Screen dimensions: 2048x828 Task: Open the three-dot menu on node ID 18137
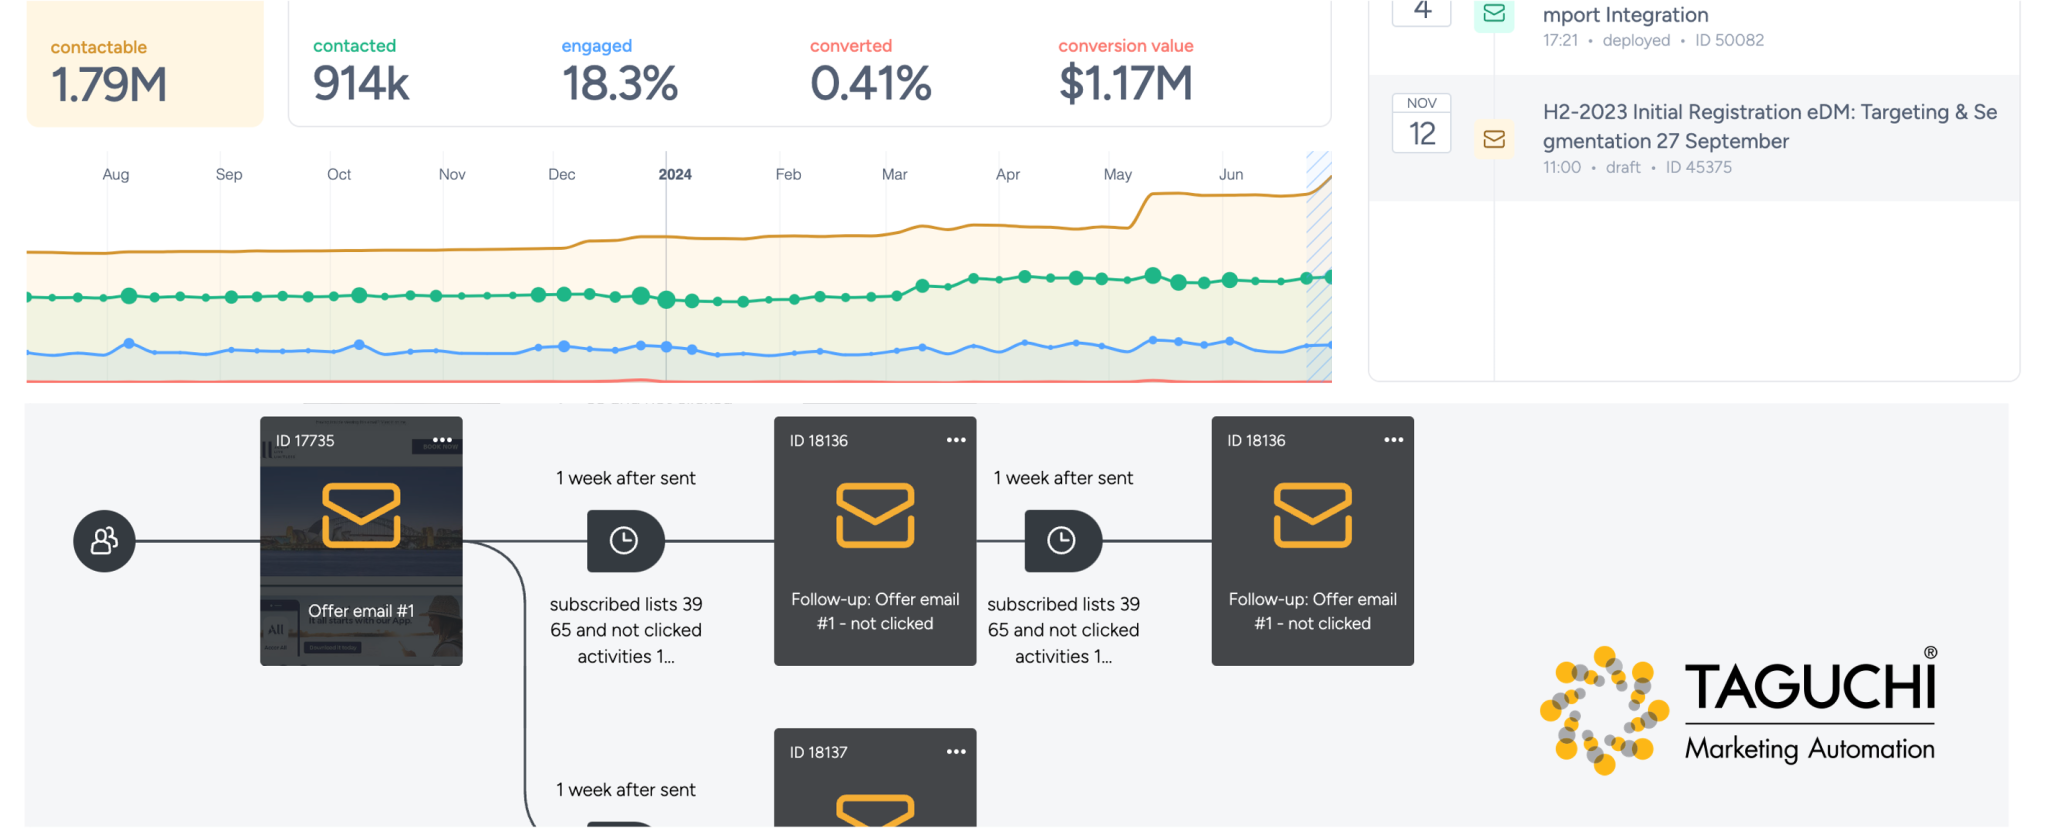pos(956,752)
